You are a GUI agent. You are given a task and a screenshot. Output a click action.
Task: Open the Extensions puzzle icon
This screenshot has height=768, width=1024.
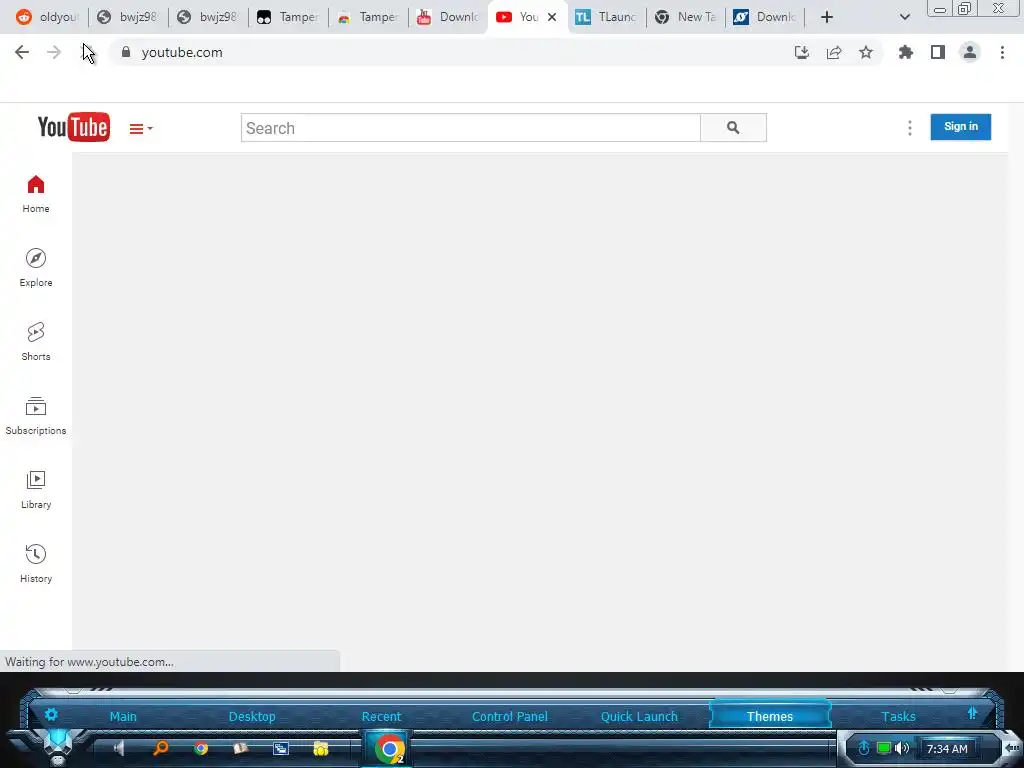(906, 52)
